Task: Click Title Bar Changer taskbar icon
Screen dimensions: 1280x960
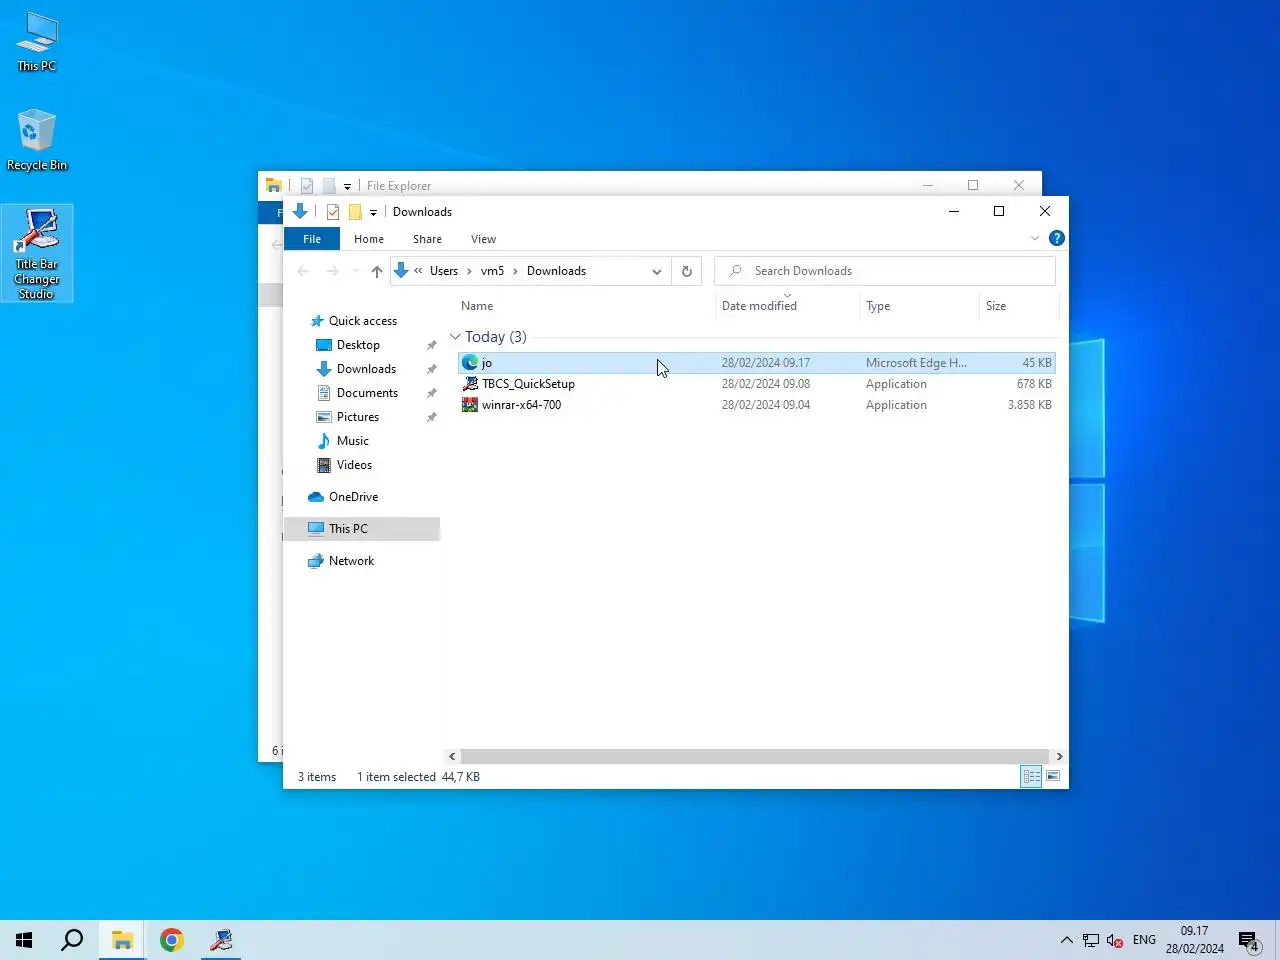Action: click(x=221, y=940)
